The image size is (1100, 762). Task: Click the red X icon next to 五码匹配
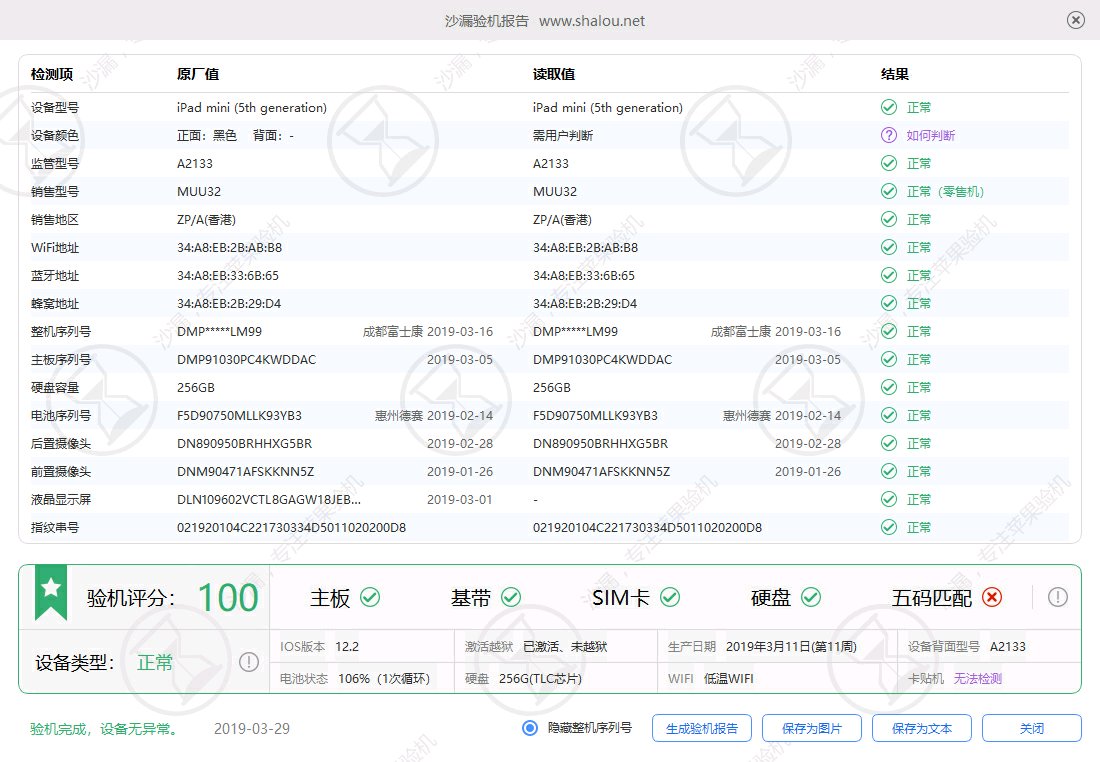991,597
